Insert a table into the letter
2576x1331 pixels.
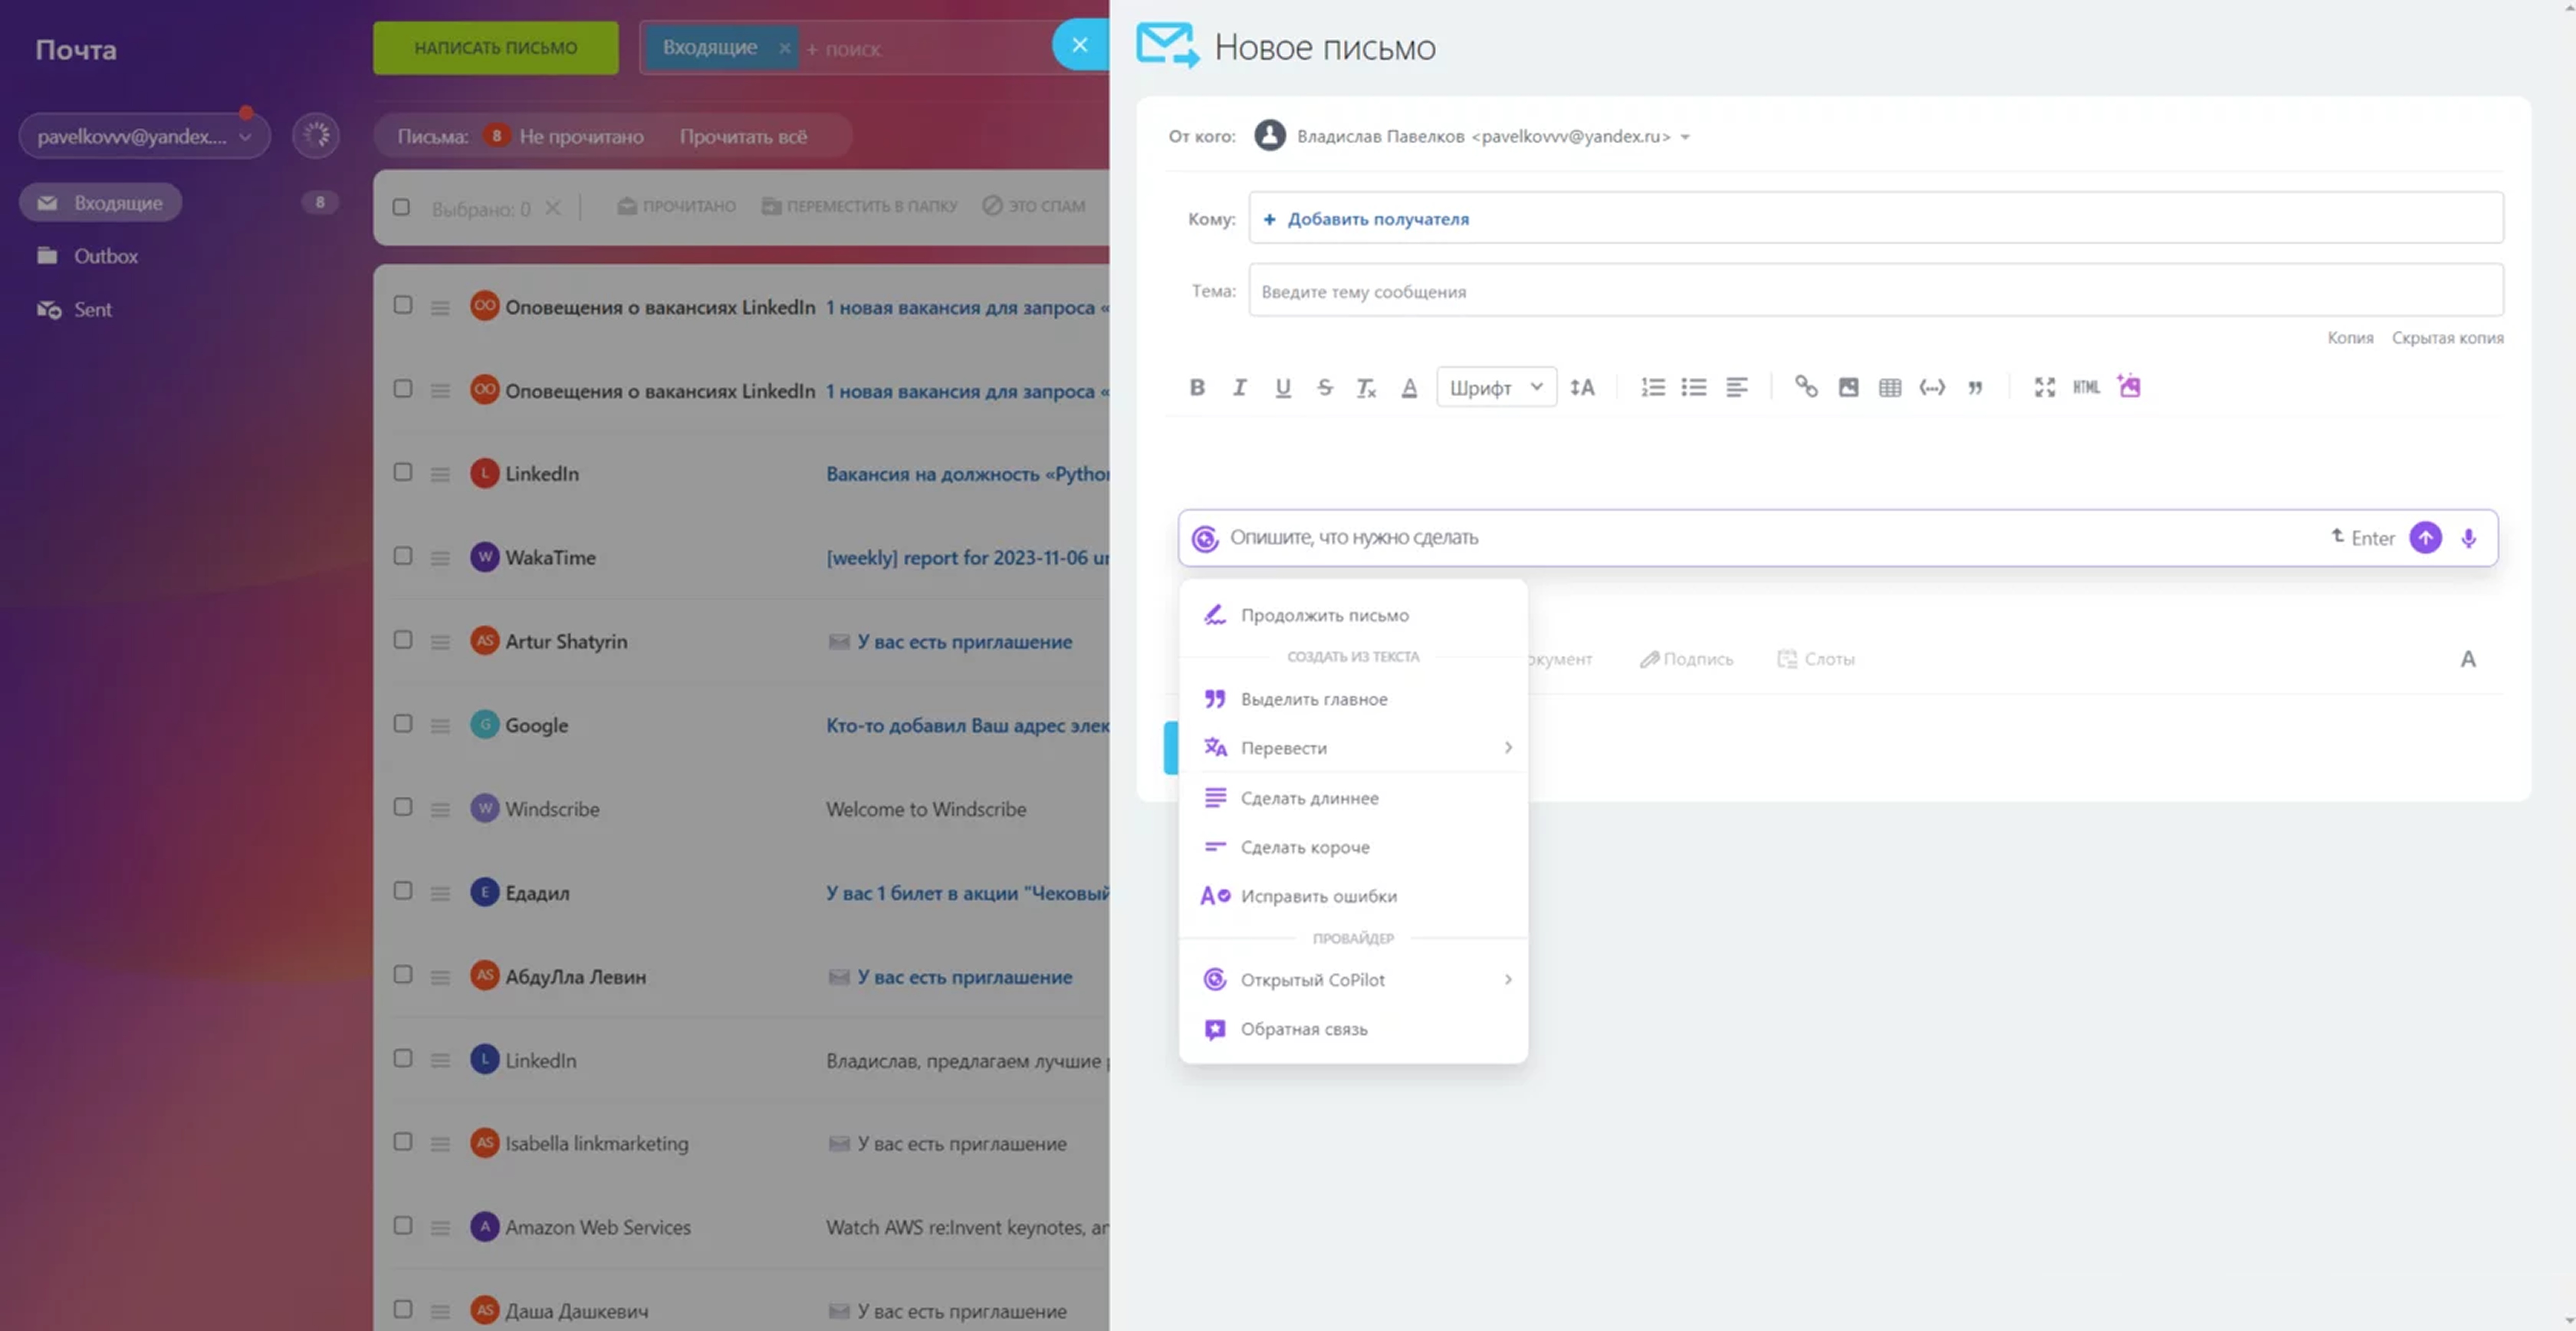[1889, 387]
